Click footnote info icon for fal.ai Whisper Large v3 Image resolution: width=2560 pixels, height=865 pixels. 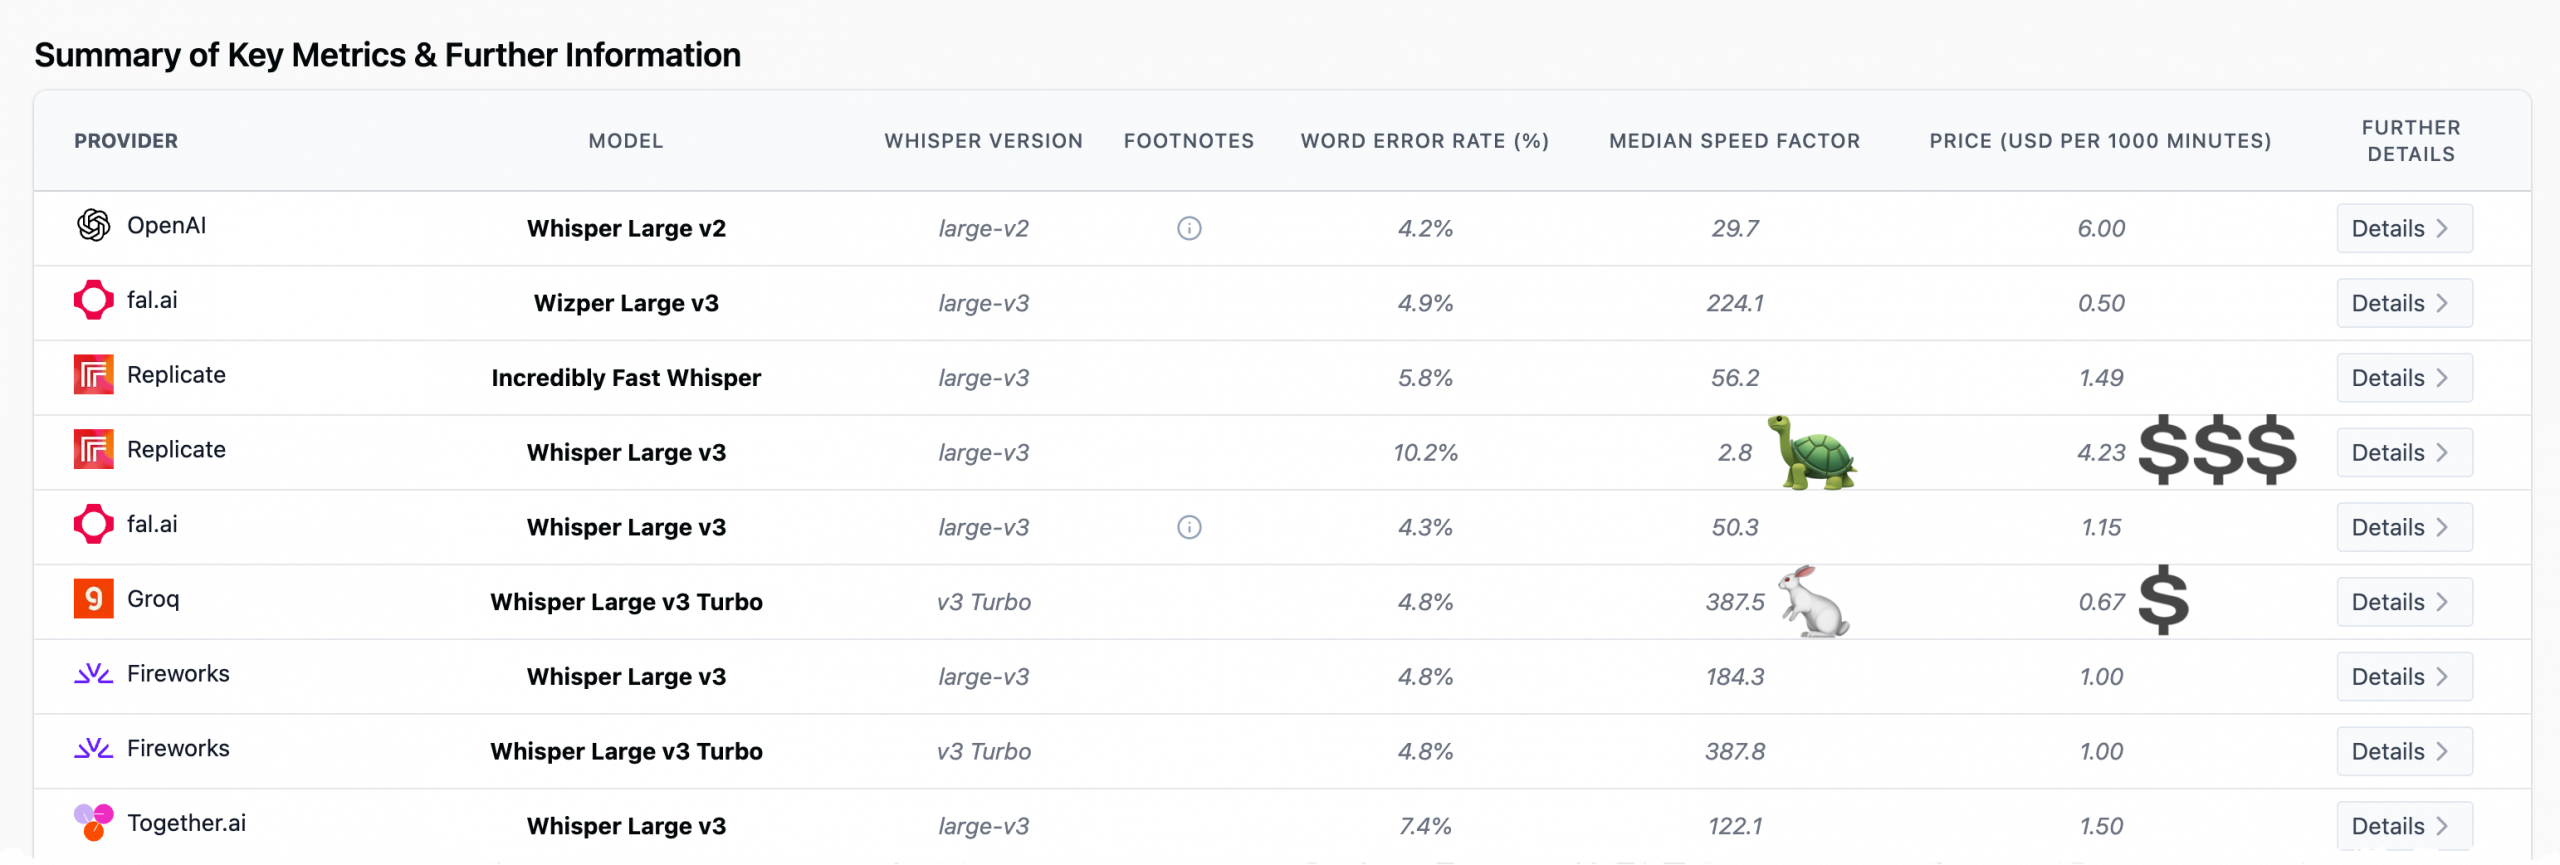pyautogui.click(x=1189, y=528)
